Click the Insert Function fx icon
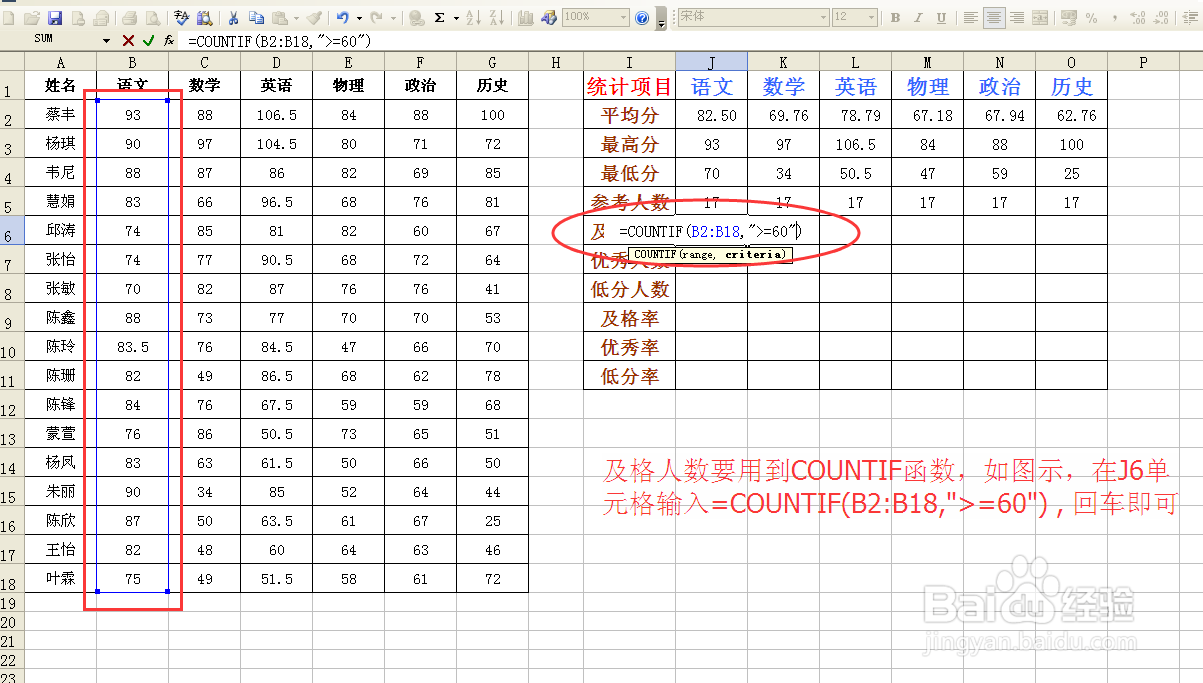The width and height of the screenshot is (1203, 683). pos(168,40)
